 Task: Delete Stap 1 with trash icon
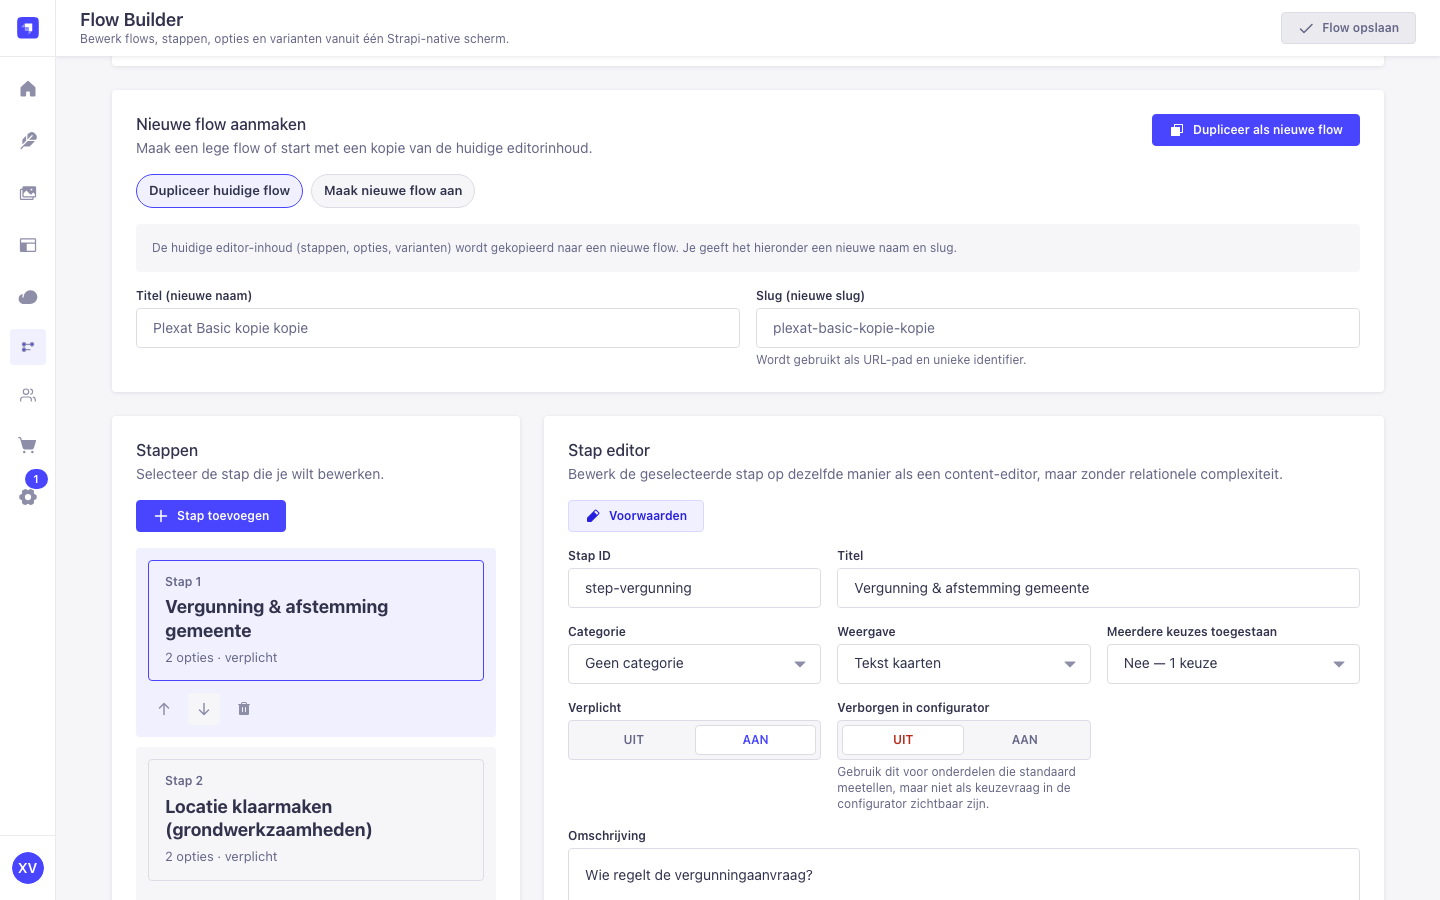point(244,709)
